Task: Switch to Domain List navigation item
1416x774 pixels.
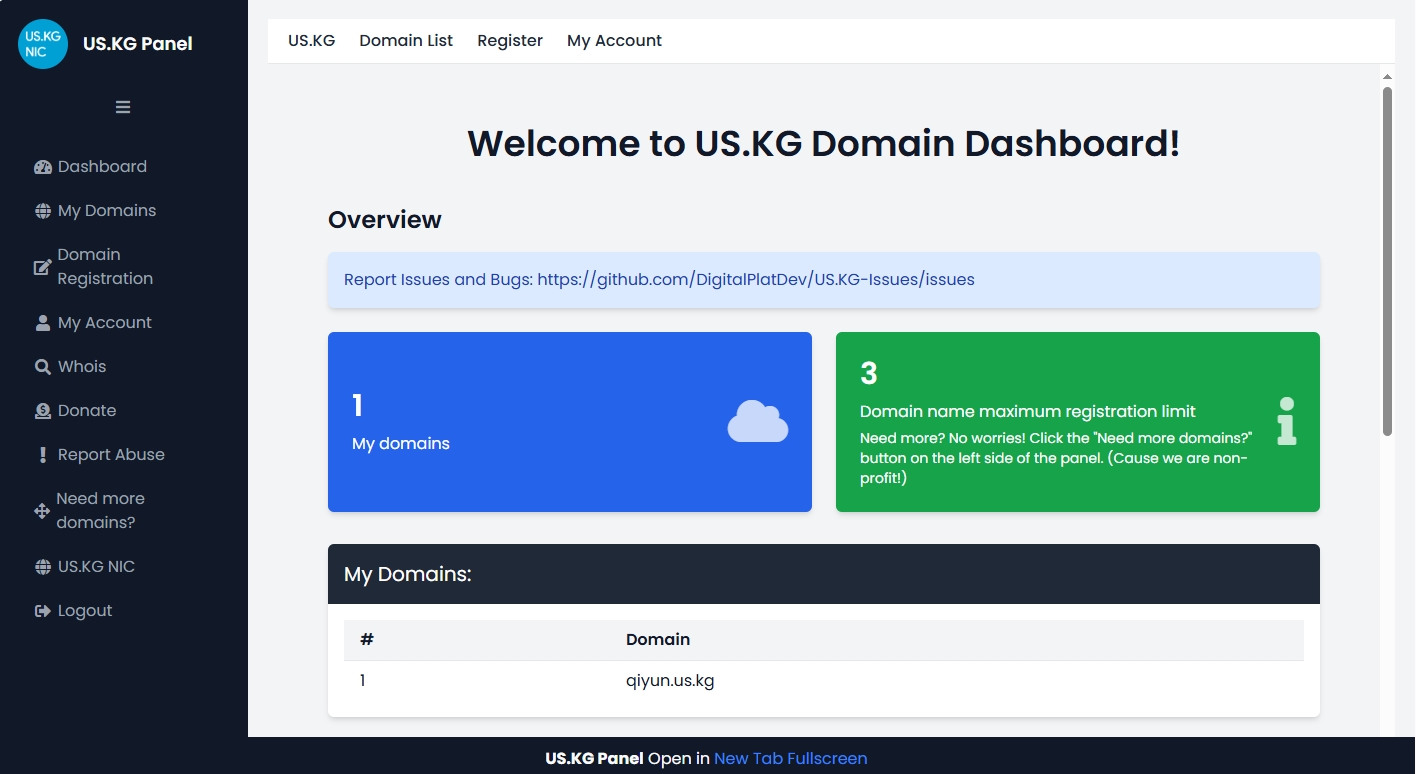Action: 405,40
